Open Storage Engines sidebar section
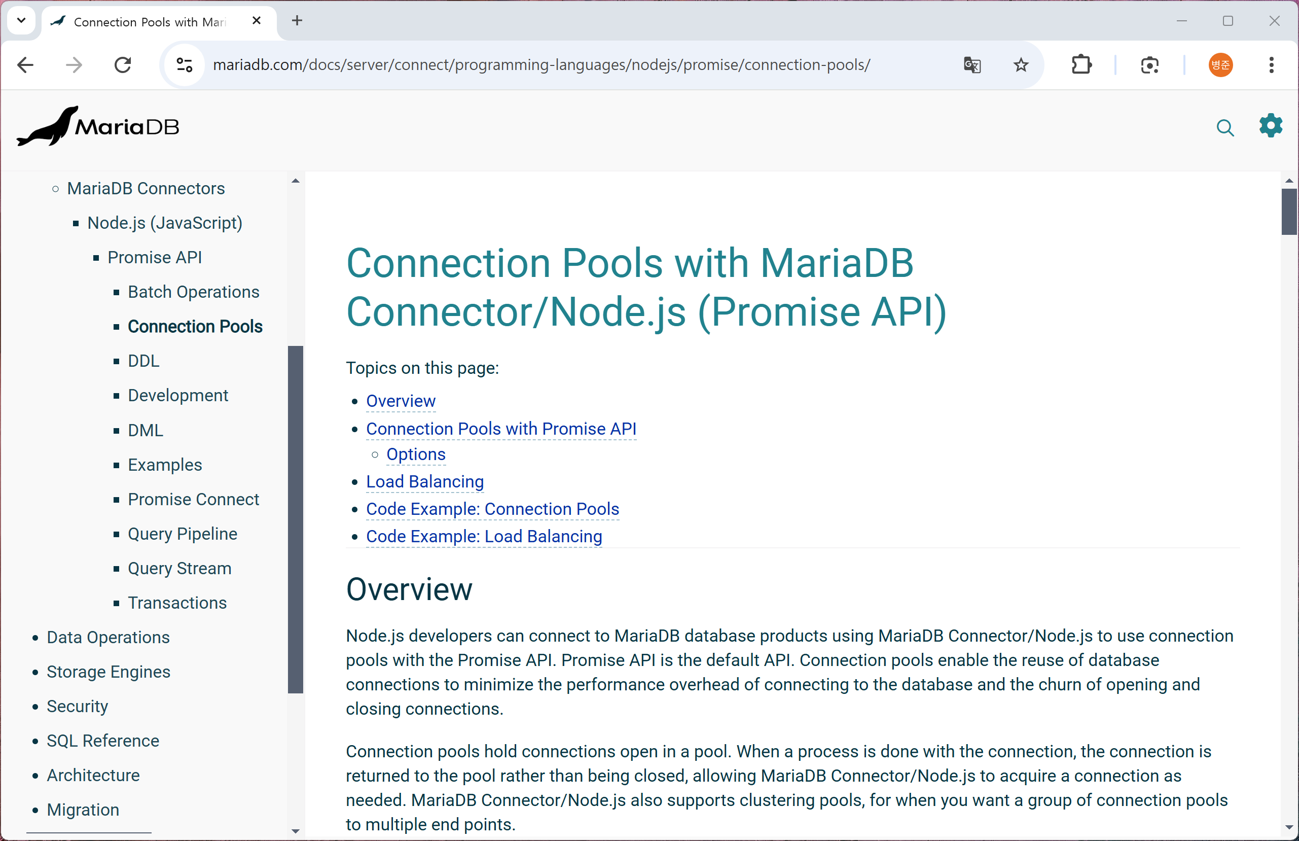Viewport: 1299px width, 841px height. (x=108, y=672)
